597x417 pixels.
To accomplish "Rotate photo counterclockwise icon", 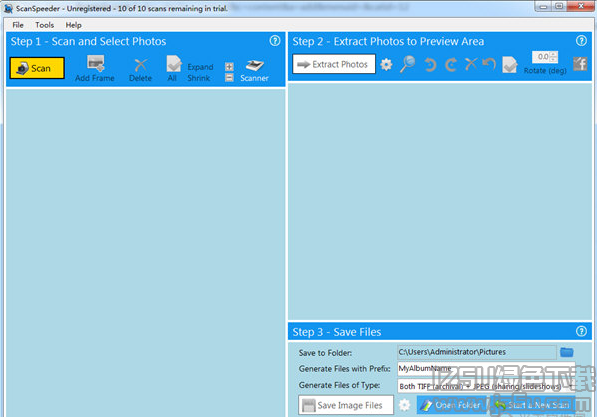I will (x=430, y=65).
